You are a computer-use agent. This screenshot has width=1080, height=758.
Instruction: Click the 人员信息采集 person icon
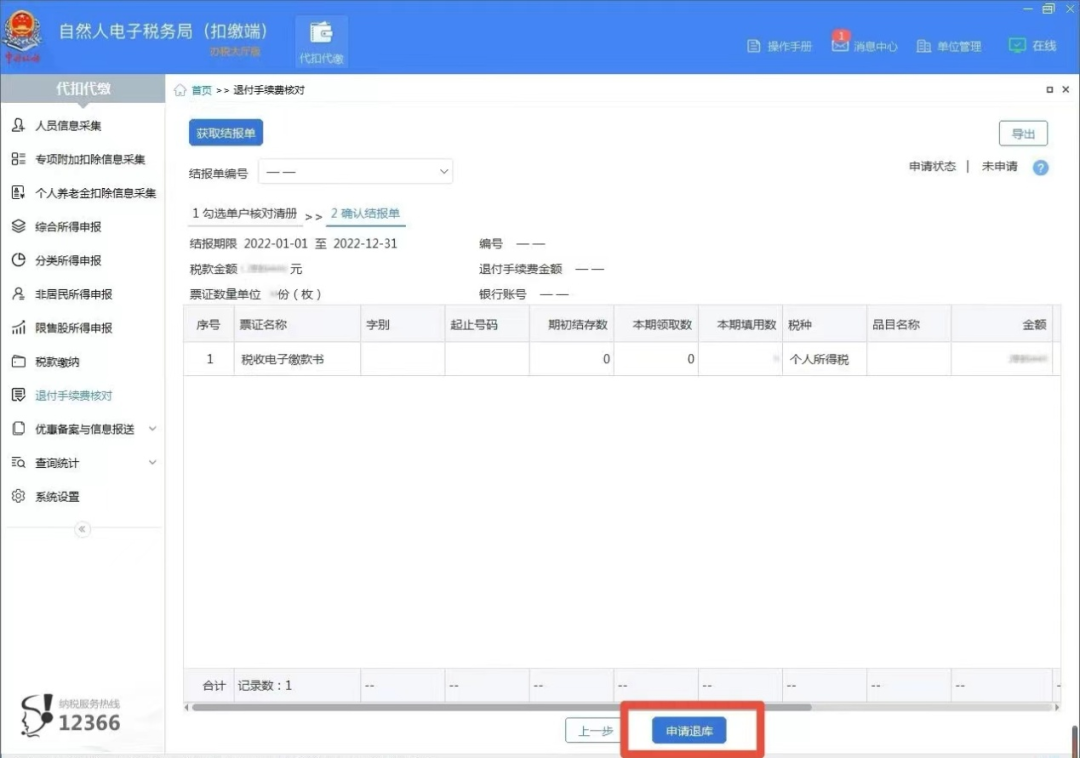click(x=19, y=125)
